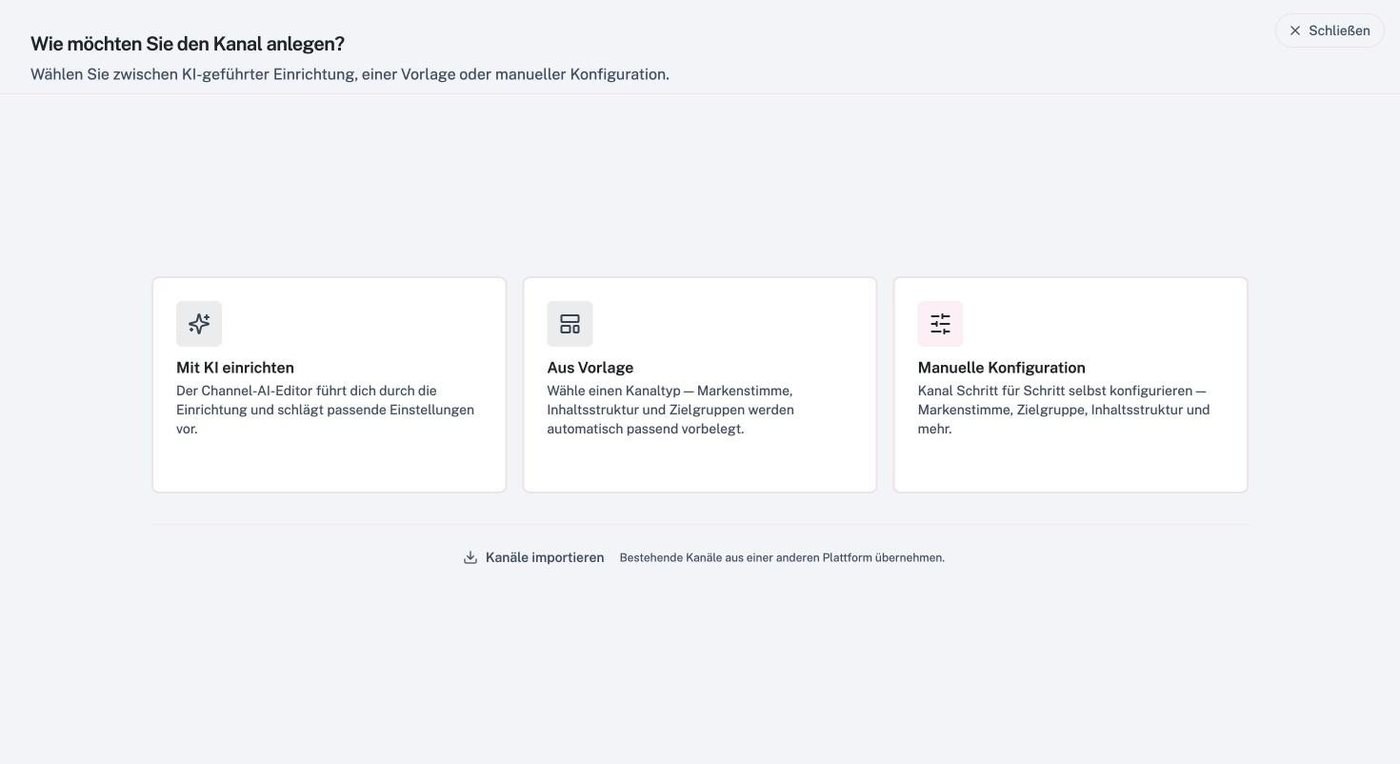Click subtitle 'Wählen Sie zwischen KI-geführter Einrichtung…'
Image resolution: width=1400 pixels, height=764 pixels.
pos(350,74)
